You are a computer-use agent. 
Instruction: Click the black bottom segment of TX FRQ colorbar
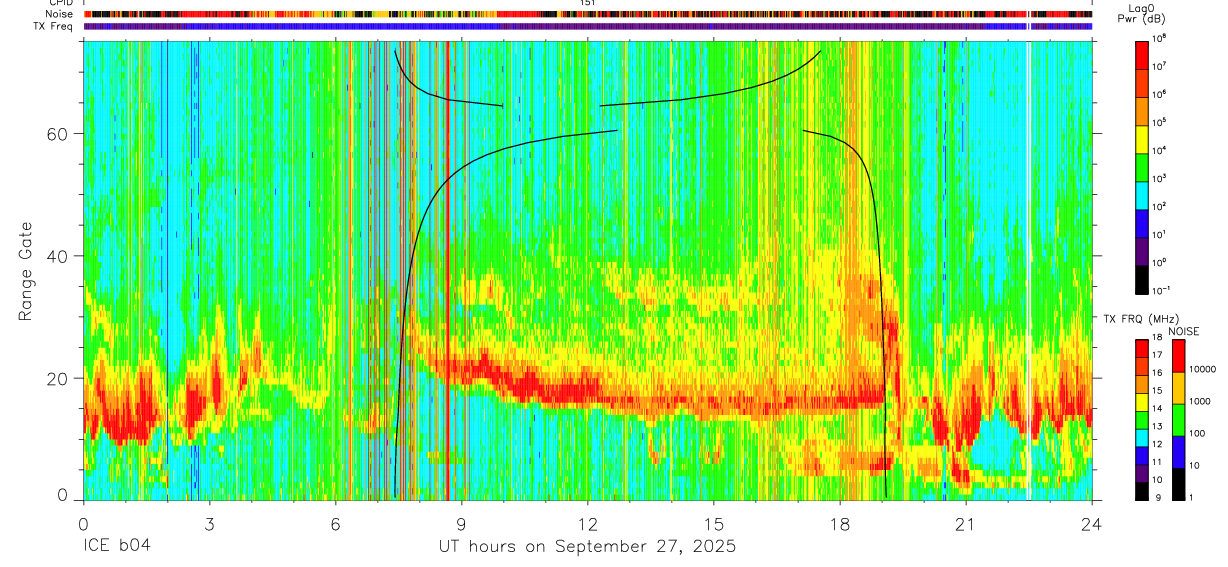coord(1143,492)
